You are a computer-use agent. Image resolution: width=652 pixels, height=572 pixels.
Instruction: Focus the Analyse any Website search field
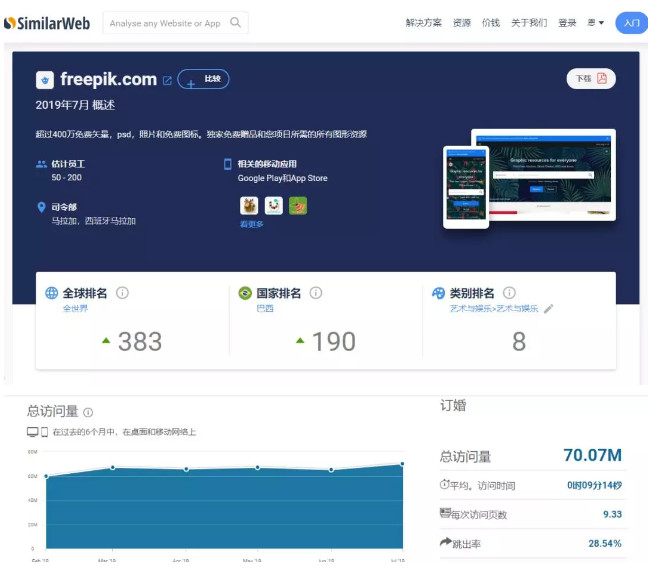click(x=165, y=23)
